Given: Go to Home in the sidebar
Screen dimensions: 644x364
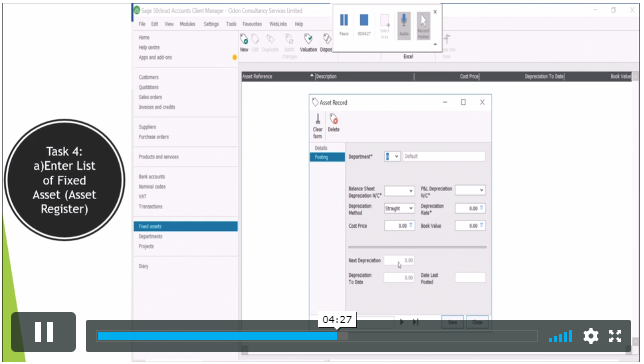Looking at the screenshot, I should (144, 37).
